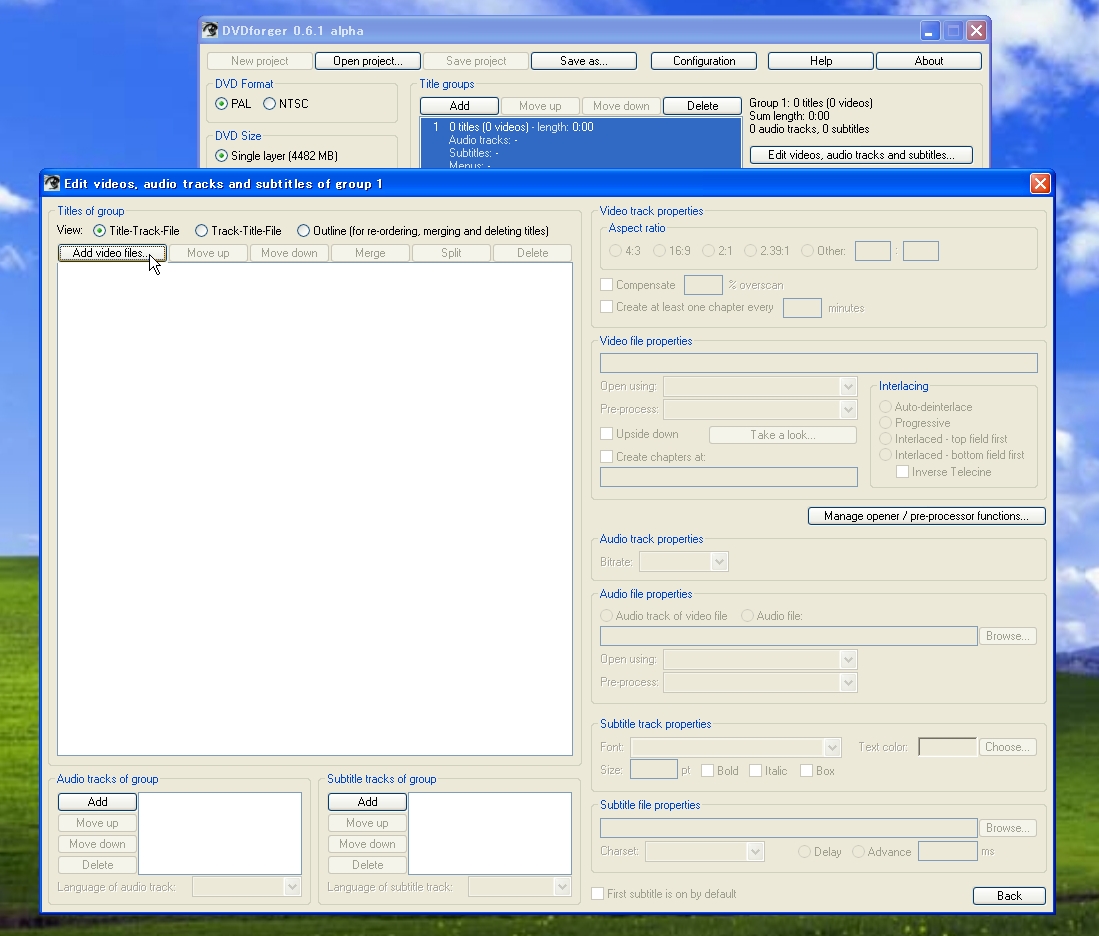Pick the 4:3 aspect ratio
The image size is (1099, 936).
[615, 251]
